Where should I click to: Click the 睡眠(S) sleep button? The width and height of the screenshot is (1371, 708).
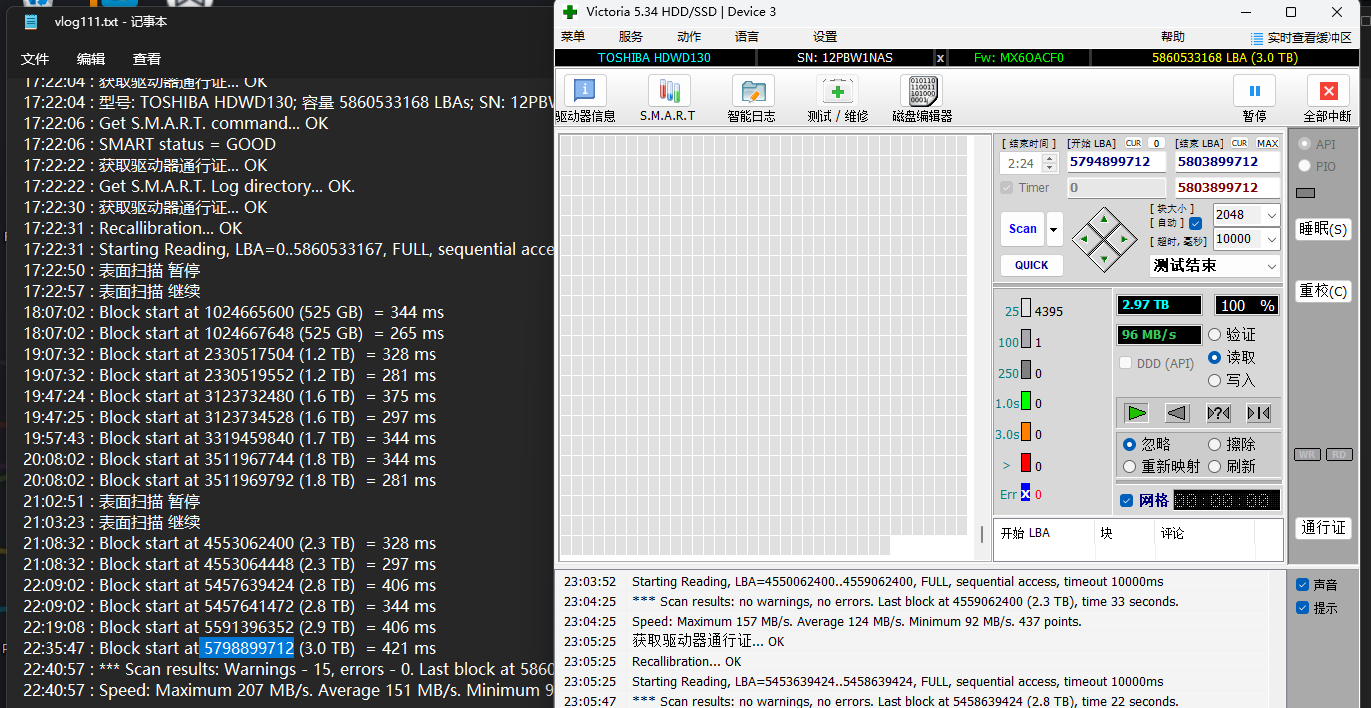[x=1323, y=229]
